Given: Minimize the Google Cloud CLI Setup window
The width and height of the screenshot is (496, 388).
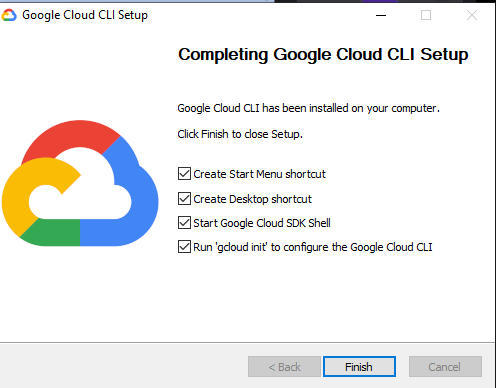Looking at the screenshot, I should pos(381,15).
